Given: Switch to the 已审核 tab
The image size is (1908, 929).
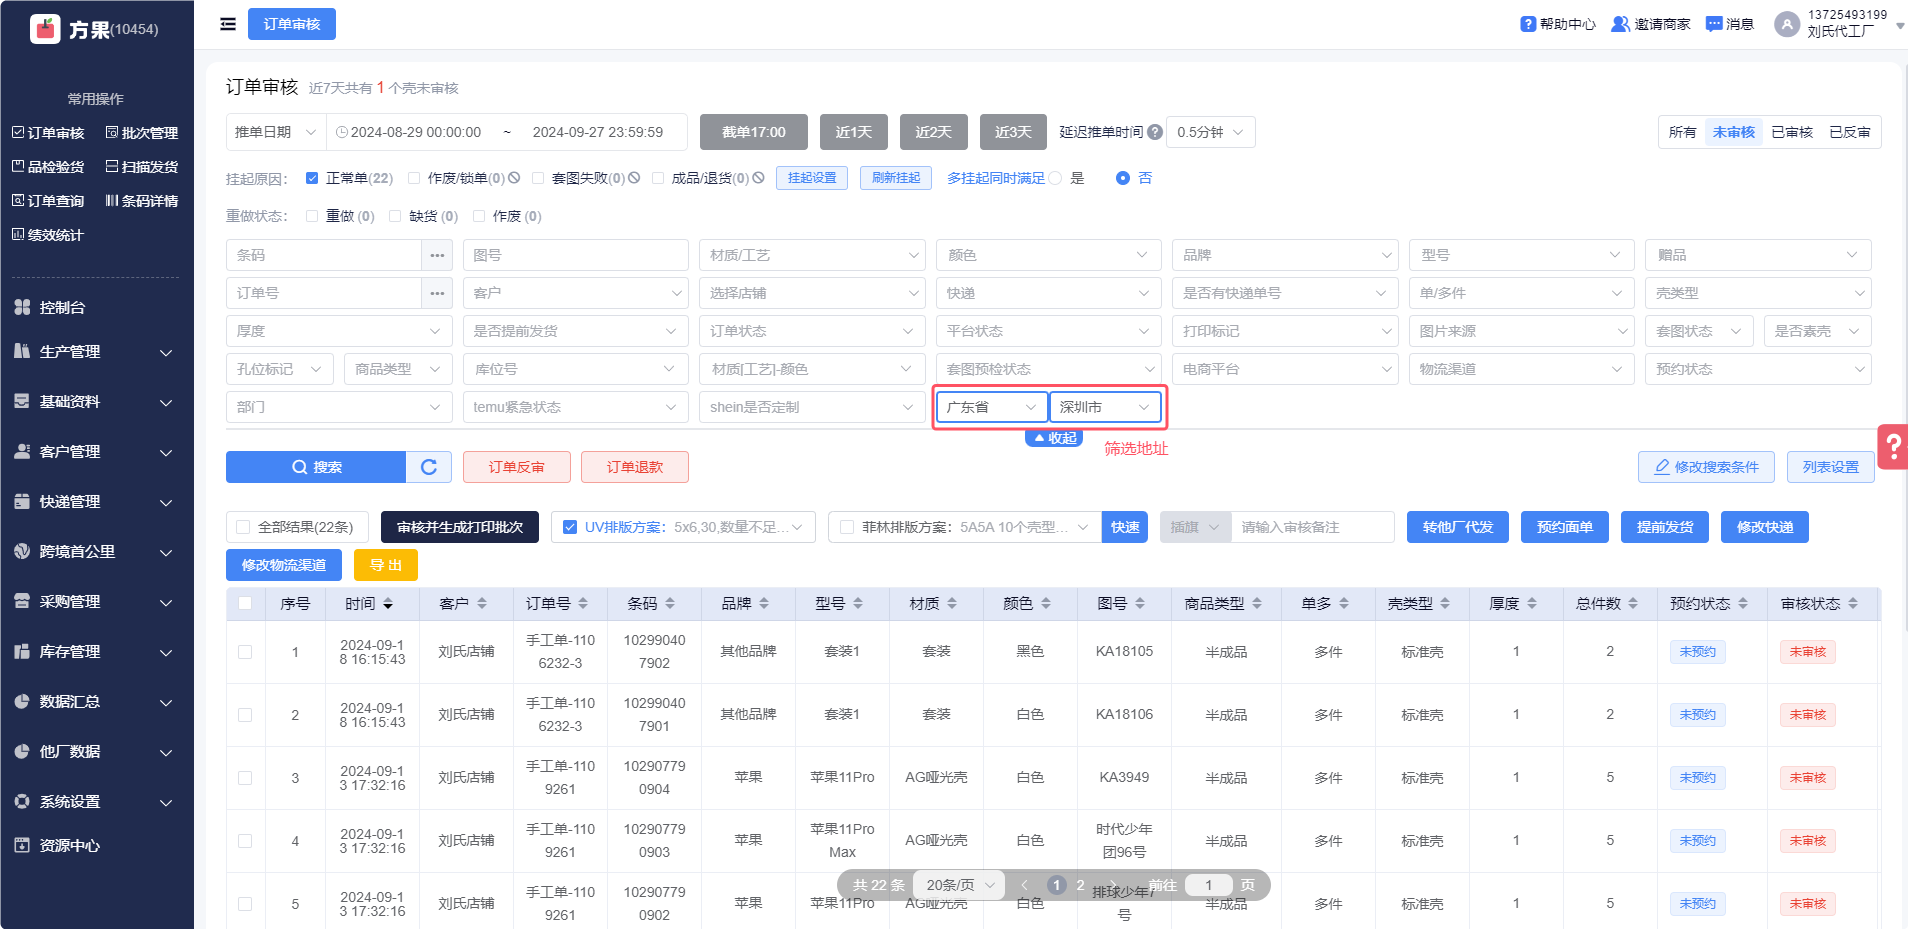Looking at the screenshot, I should [x=1791, y=132].
